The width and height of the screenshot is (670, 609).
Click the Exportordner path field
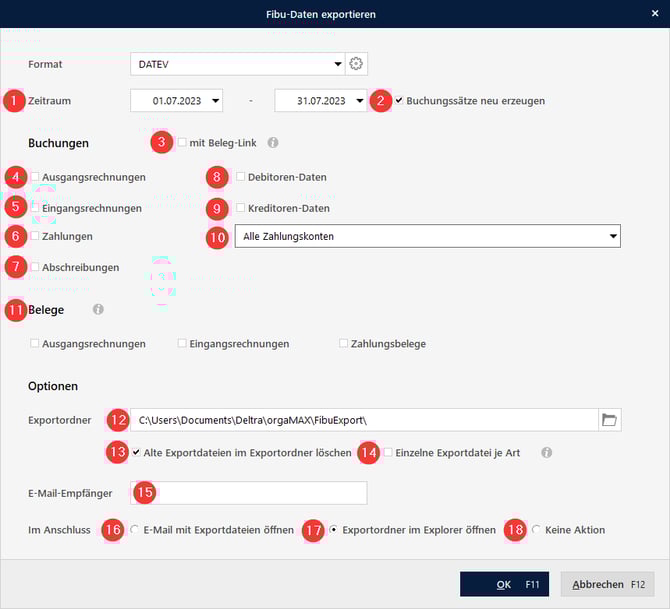click(x=364, y=420)
